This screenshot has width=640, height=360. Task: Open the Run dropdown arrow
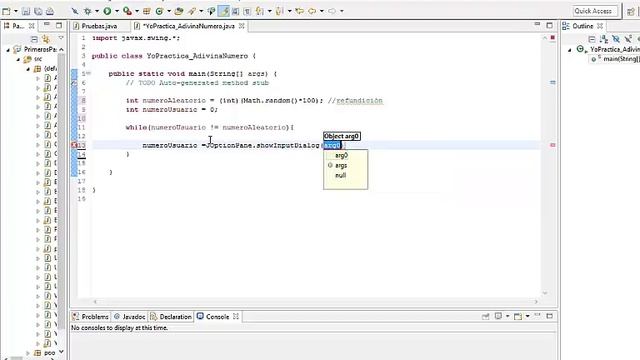(117, 11)
